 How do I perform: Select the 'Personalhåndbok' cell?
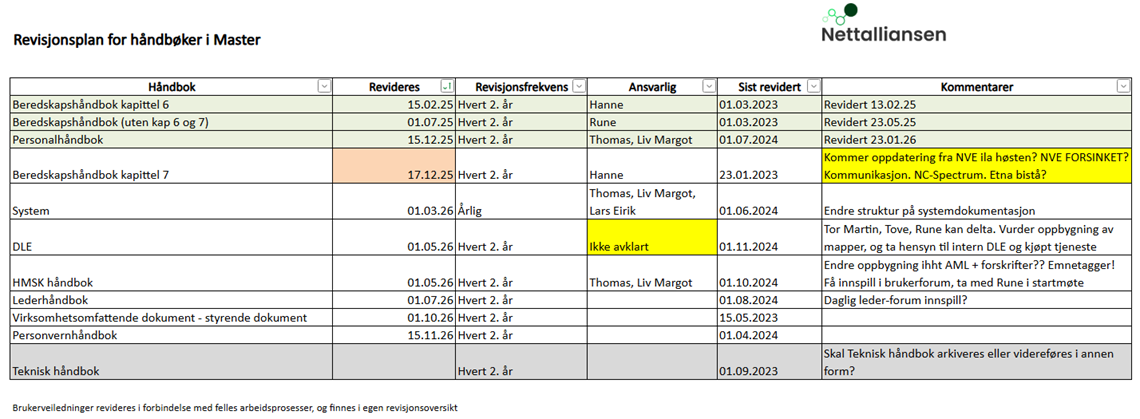point(171,139)
